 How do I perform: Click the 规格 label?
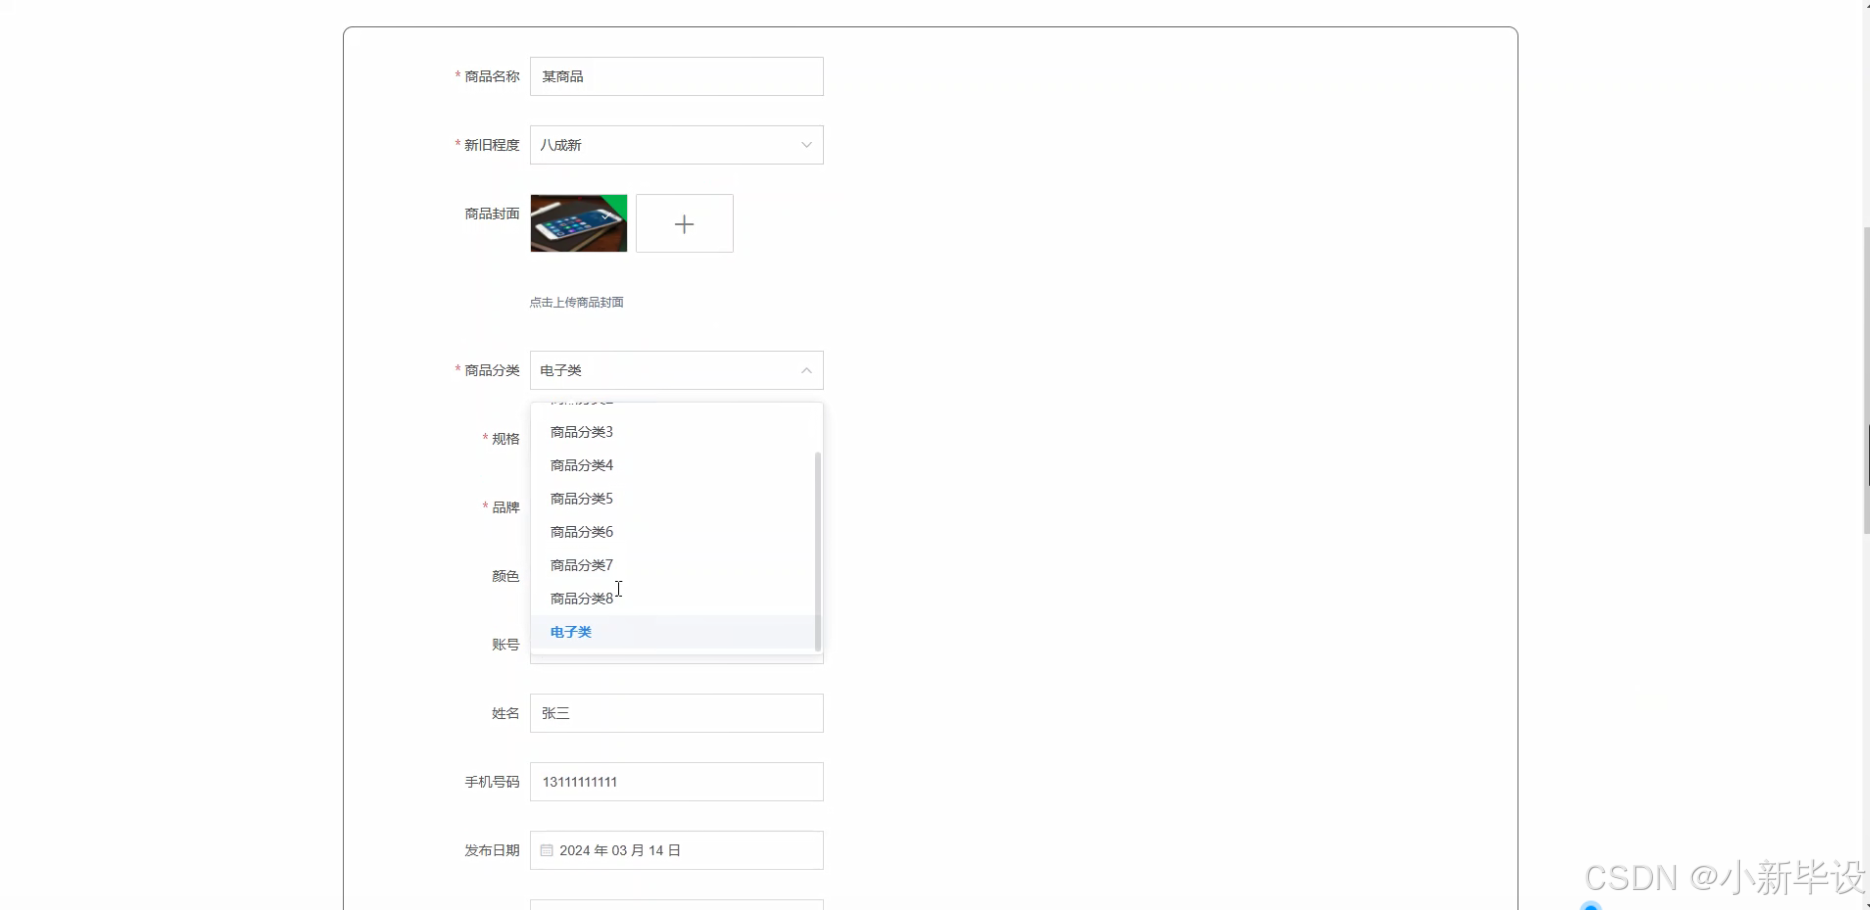[x=505, y=439]
